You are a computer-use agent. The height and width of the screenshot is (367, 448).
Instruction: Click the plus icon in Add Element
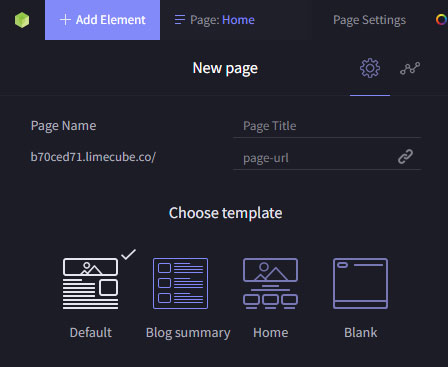coord(65,20)
